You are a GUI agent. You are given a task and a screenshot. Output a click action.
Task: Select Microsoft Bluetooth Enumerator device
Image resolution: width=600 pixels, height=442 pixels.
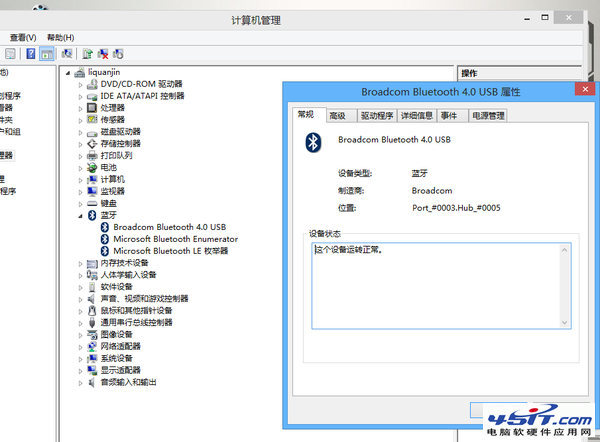[x=176, y=239]
